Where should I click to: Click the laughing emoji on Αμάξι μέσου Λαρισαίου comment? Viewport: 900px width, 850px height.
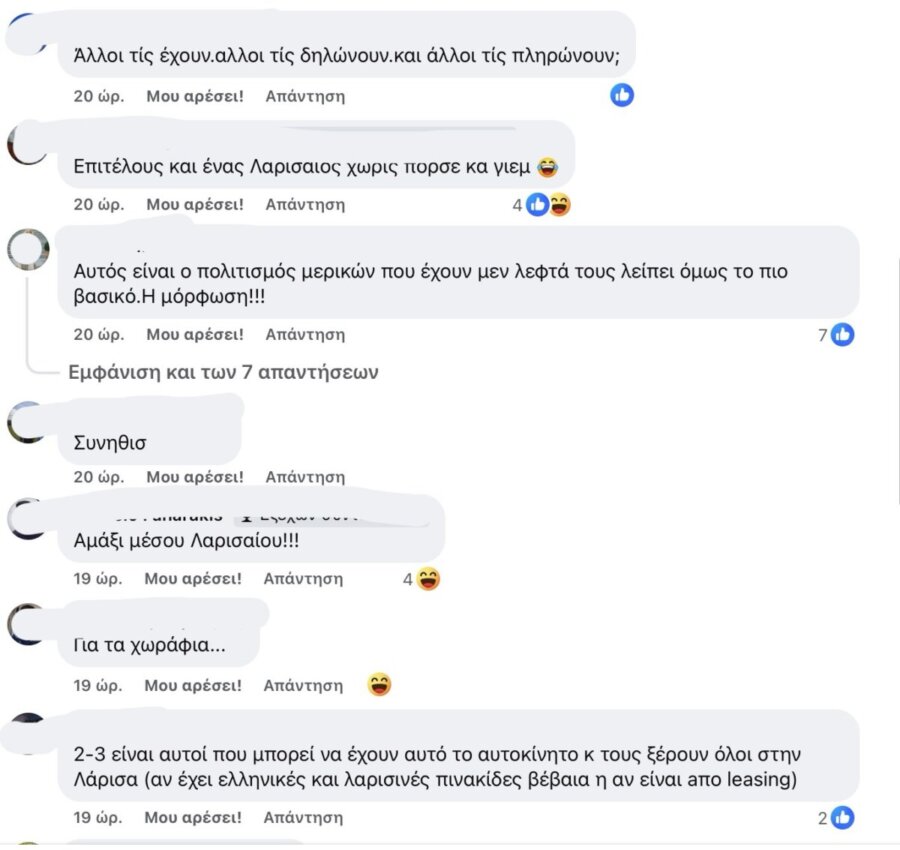click(x=428, y=579)
